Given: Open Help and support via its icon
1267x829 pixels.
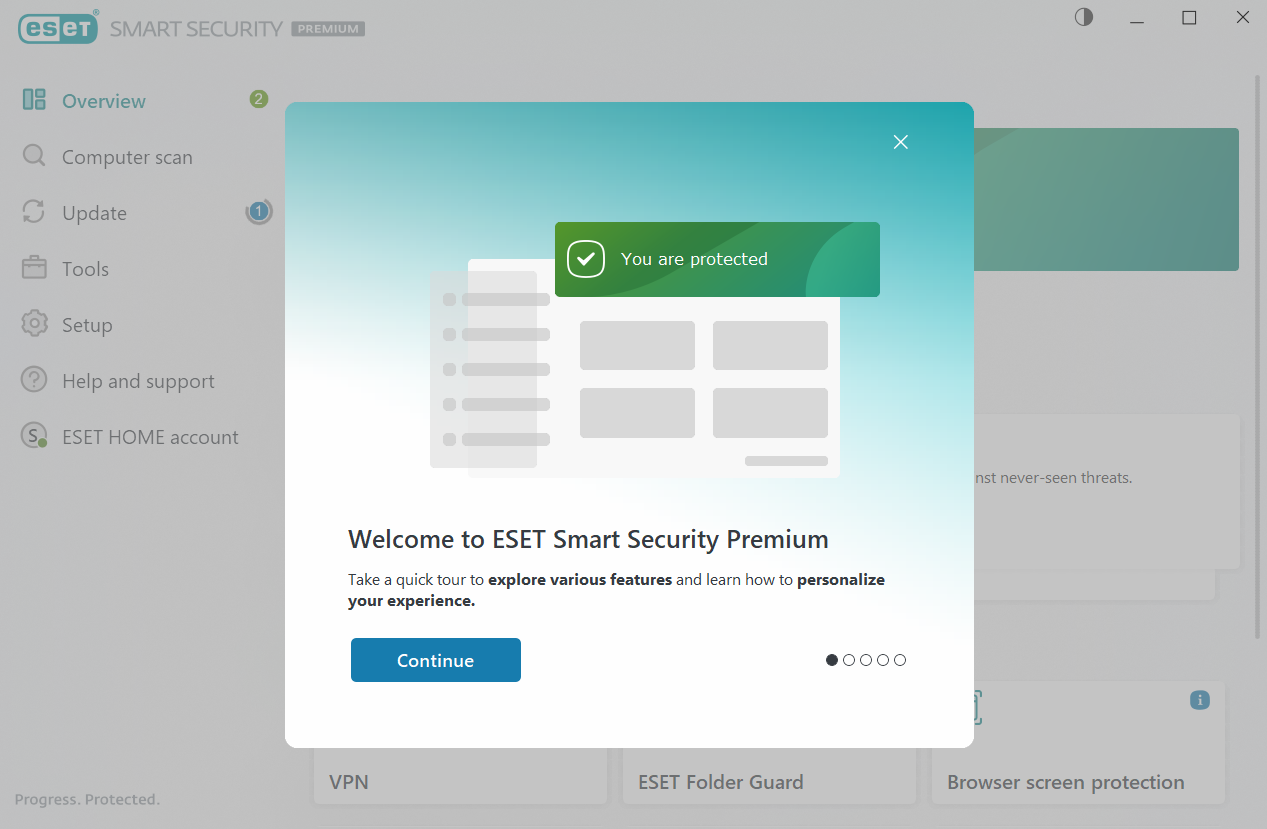Looking at the screenshot, I should tap(34, 380).
